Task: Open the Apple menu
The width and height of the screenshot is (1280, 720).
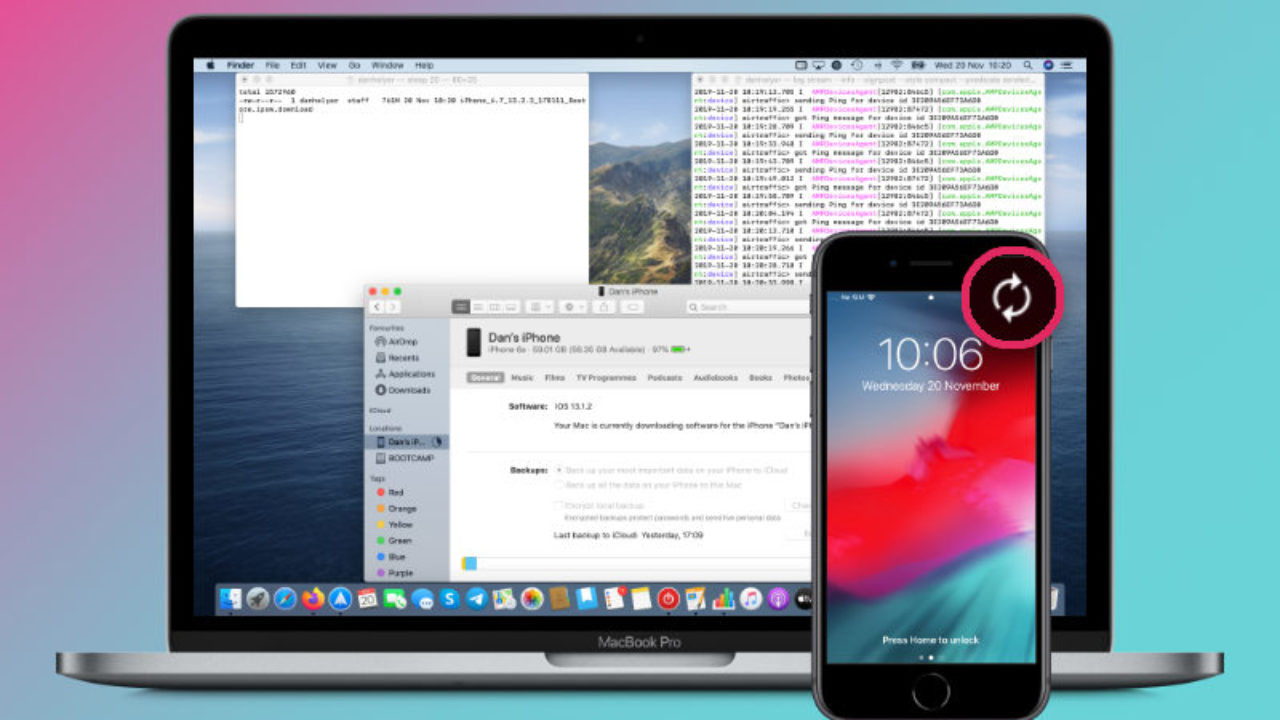Action: click(210, 65)
